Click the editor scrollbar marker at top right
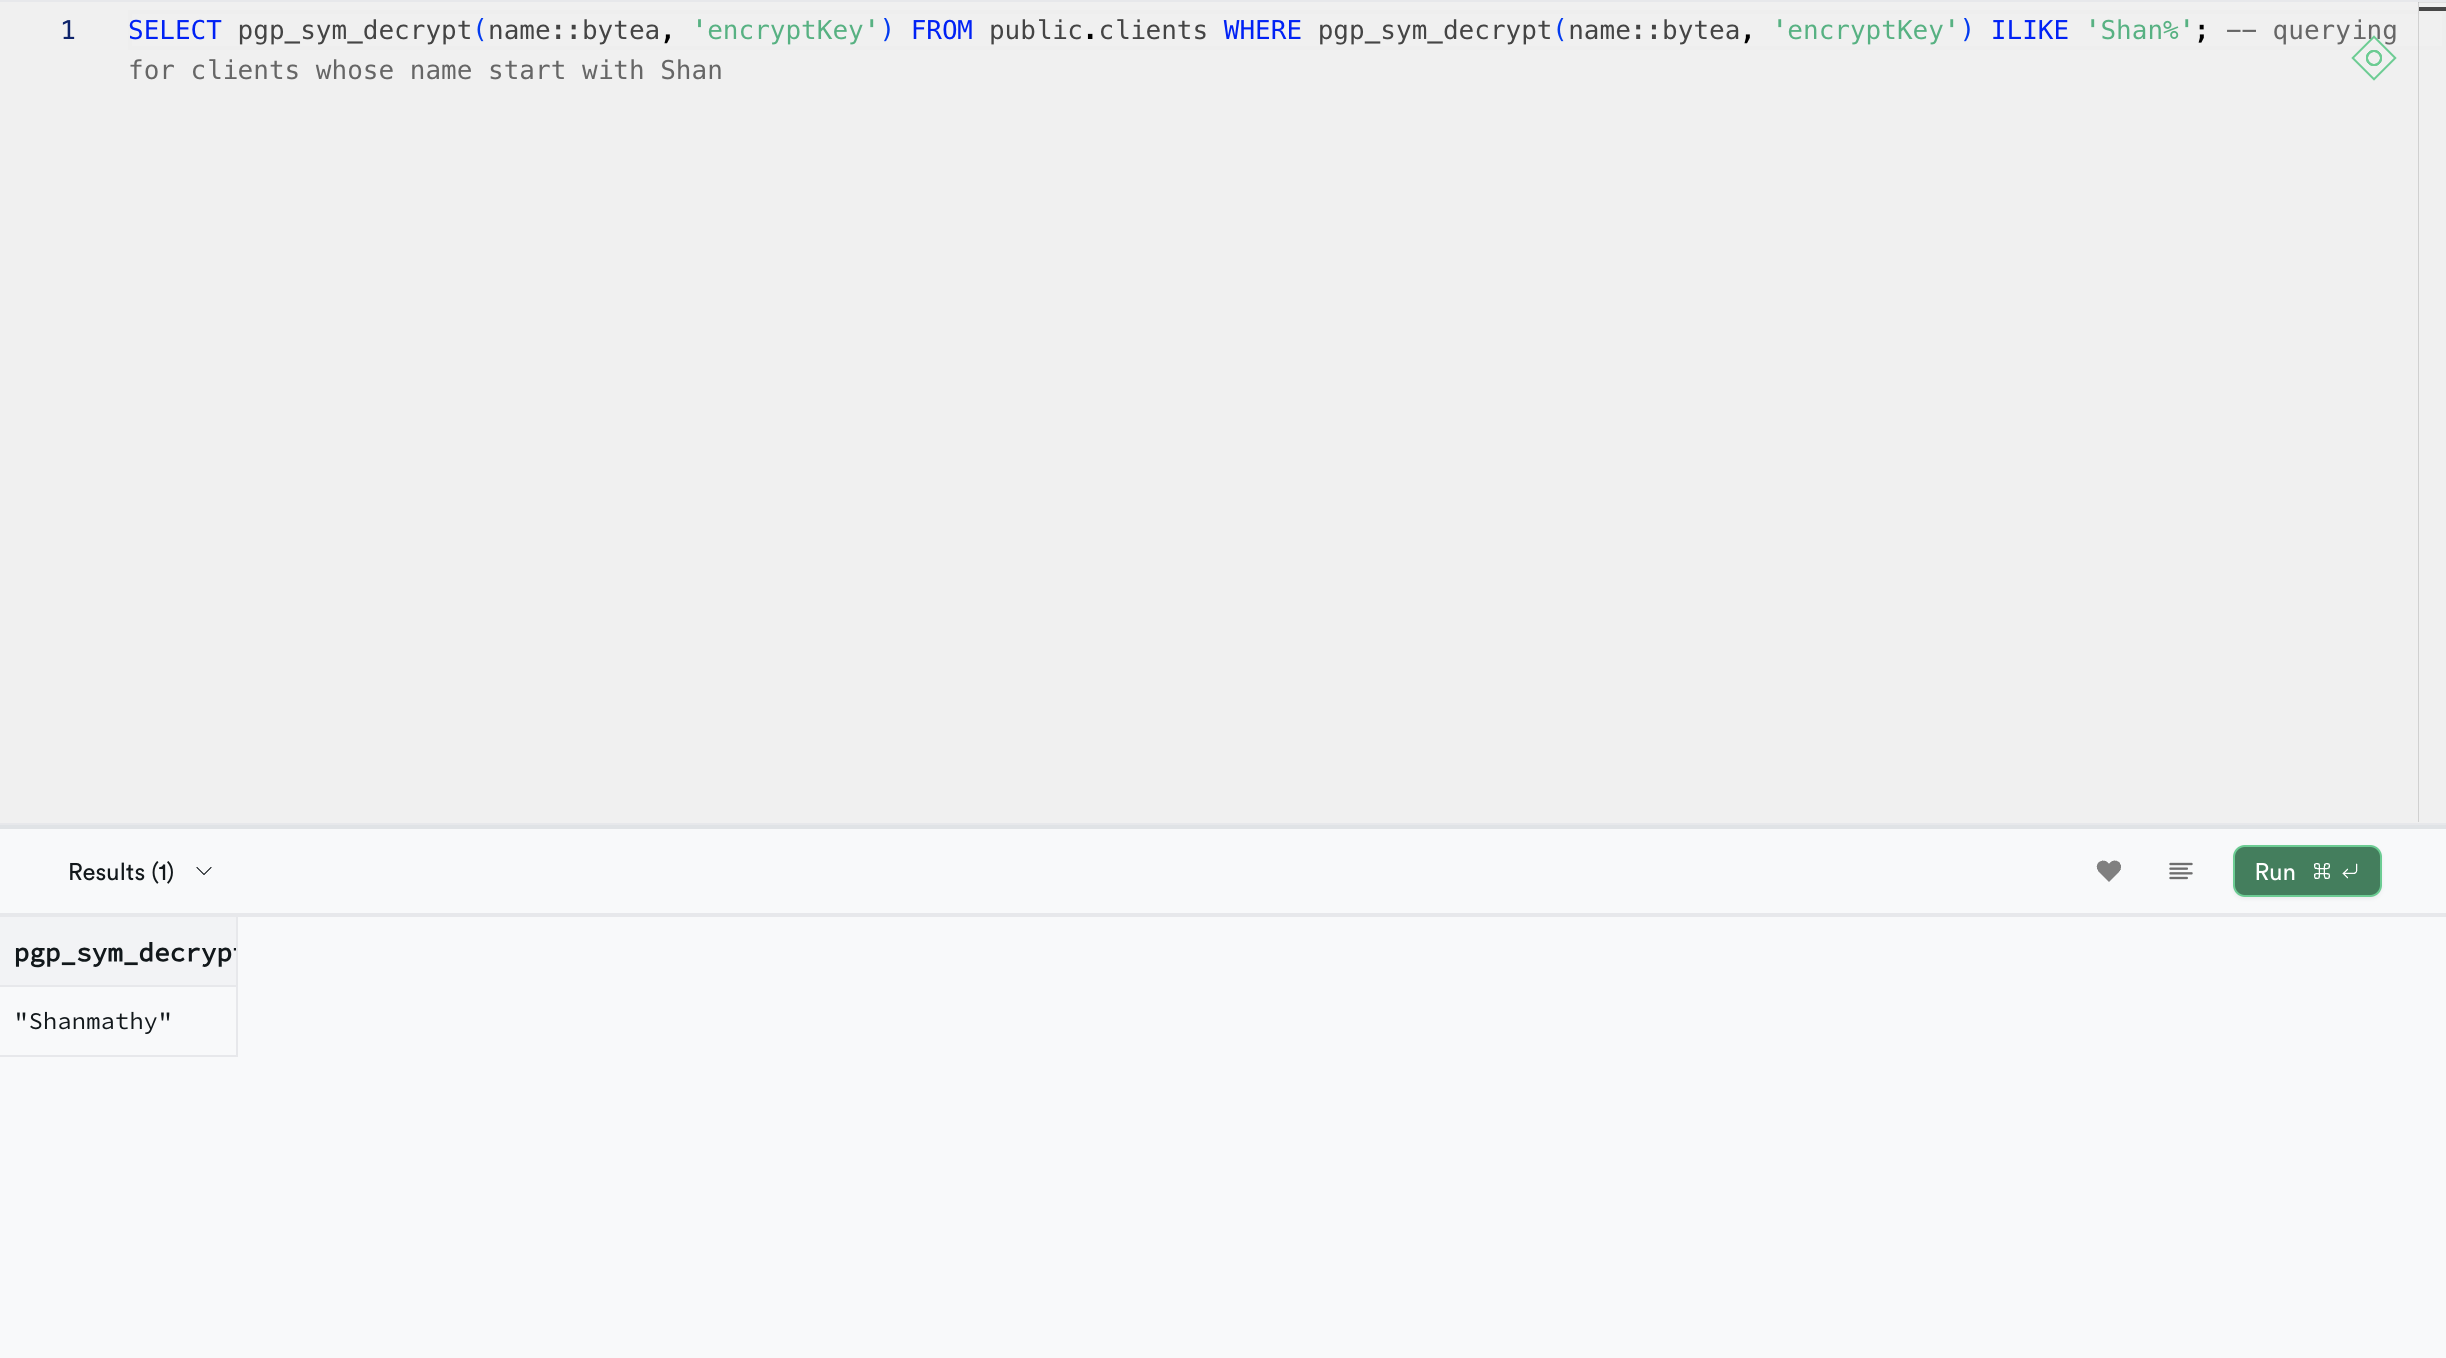This screenshot has height=1358, width=2446. coord(2432,9)
